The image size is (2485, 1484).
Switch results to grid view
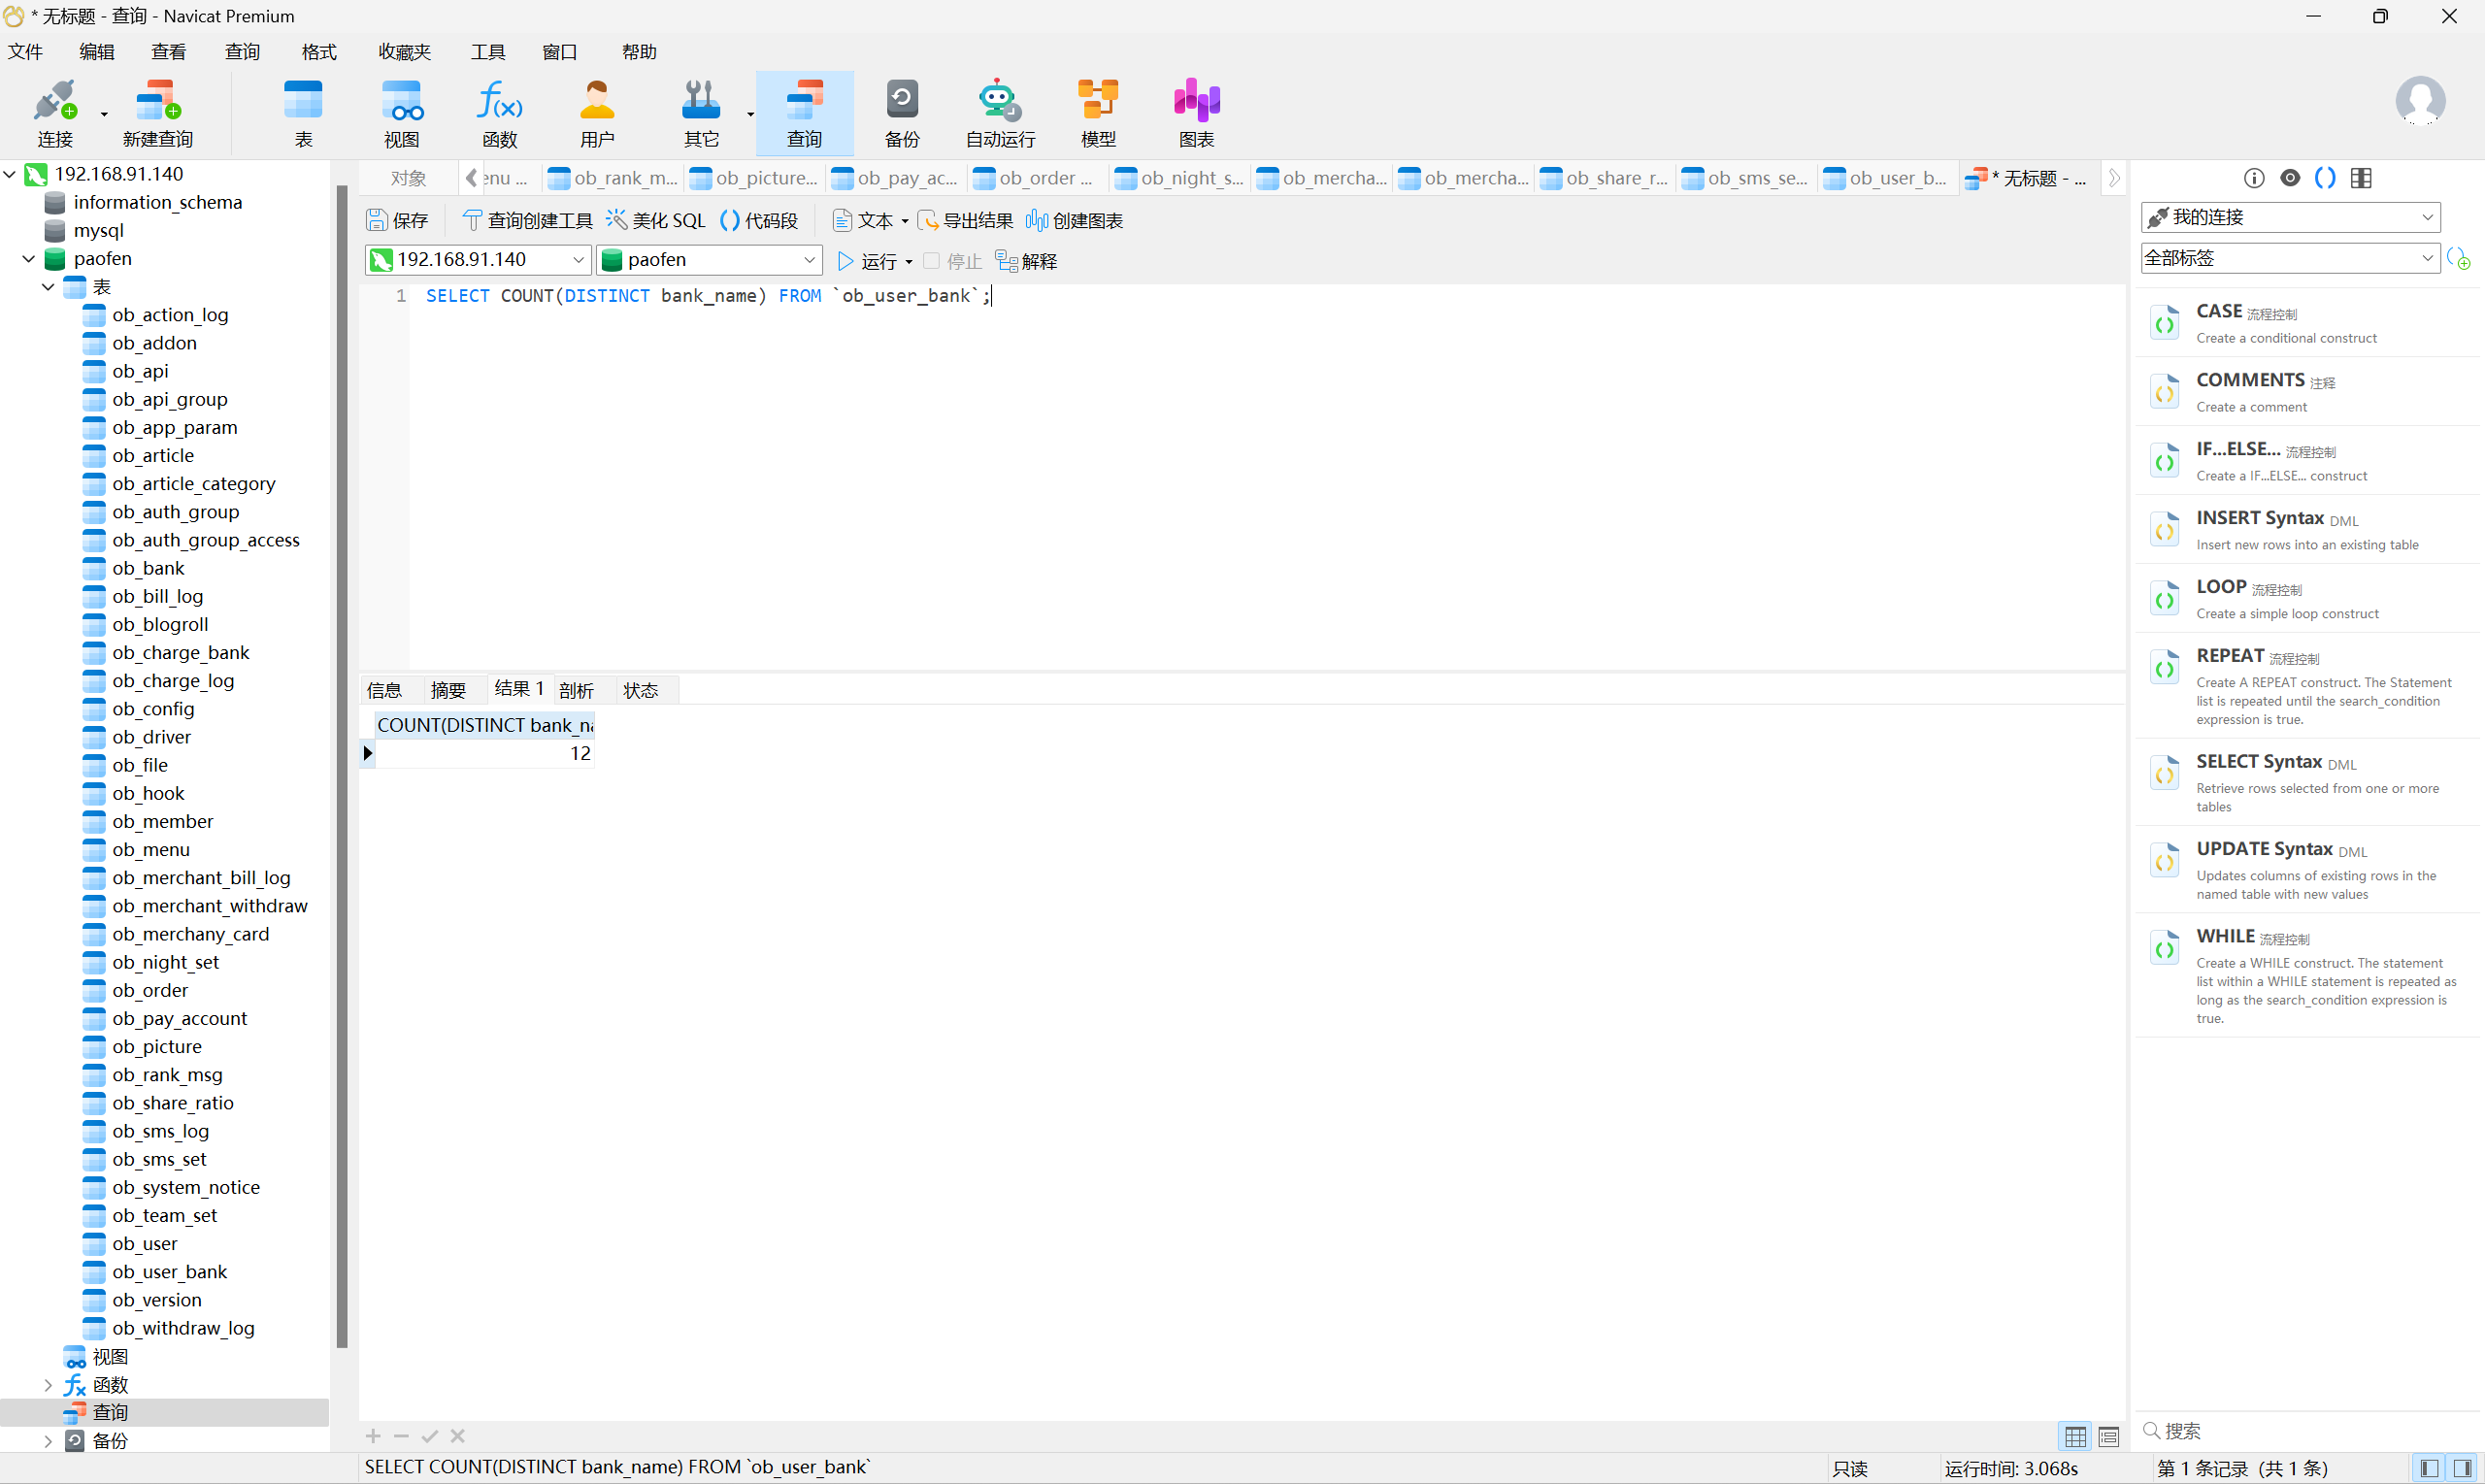(x=2076, y=1436)
